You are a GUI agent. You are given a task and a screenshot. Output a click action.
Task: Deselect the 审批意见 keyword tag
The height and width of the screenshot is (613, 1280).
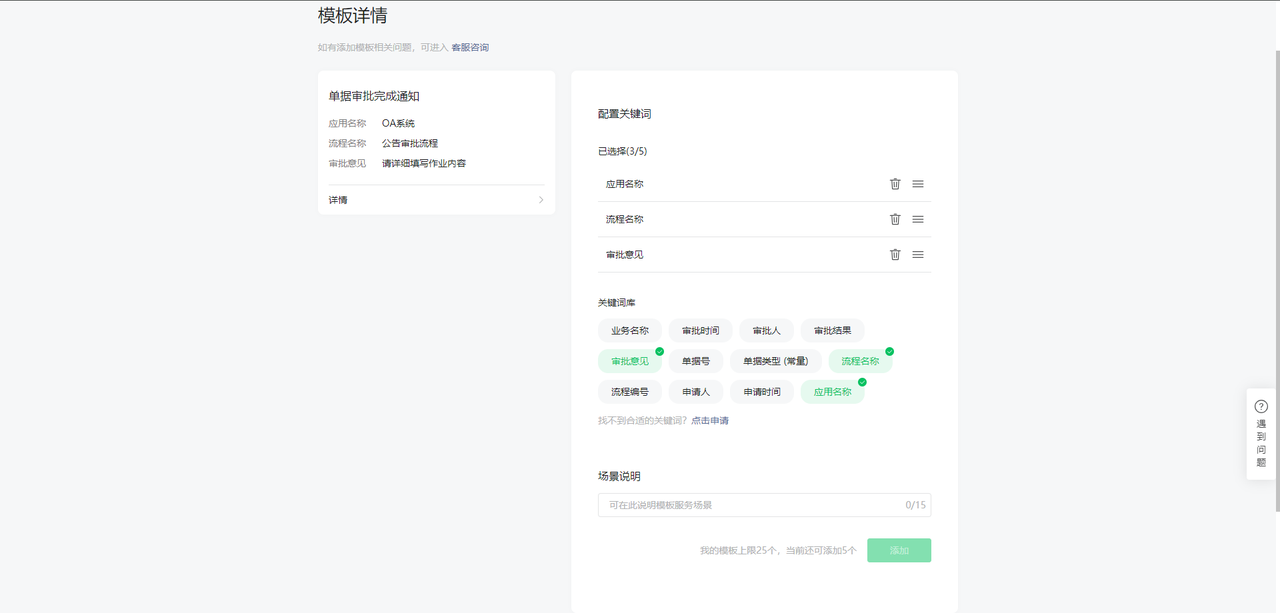pyautogui.click(x=630, y=361)
